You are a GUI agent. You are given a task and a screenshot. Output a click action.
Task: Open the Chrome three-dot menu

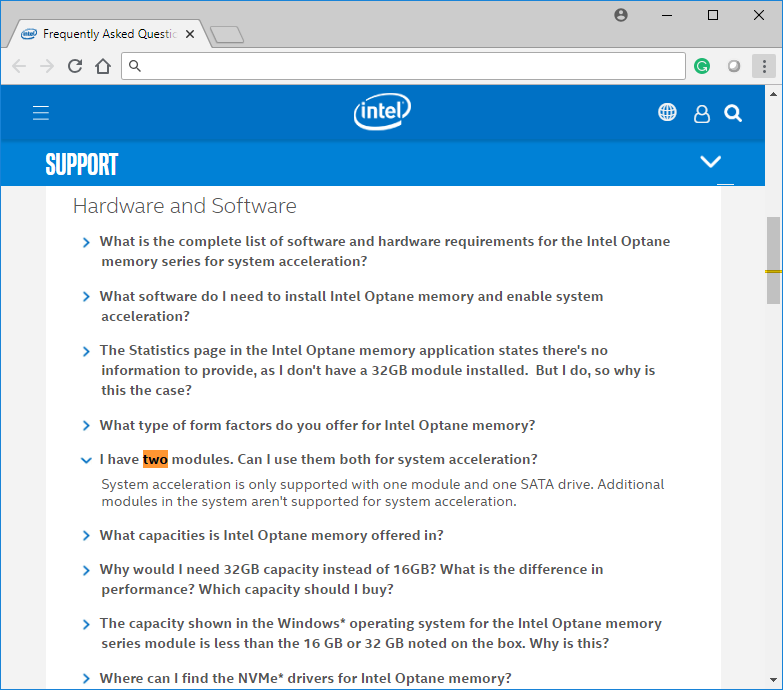(764, 66)
